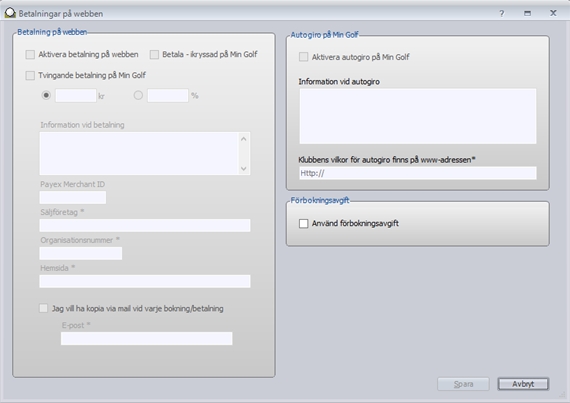
Task: Click the Information vid autogiro text area
Action: coord(418,116)
